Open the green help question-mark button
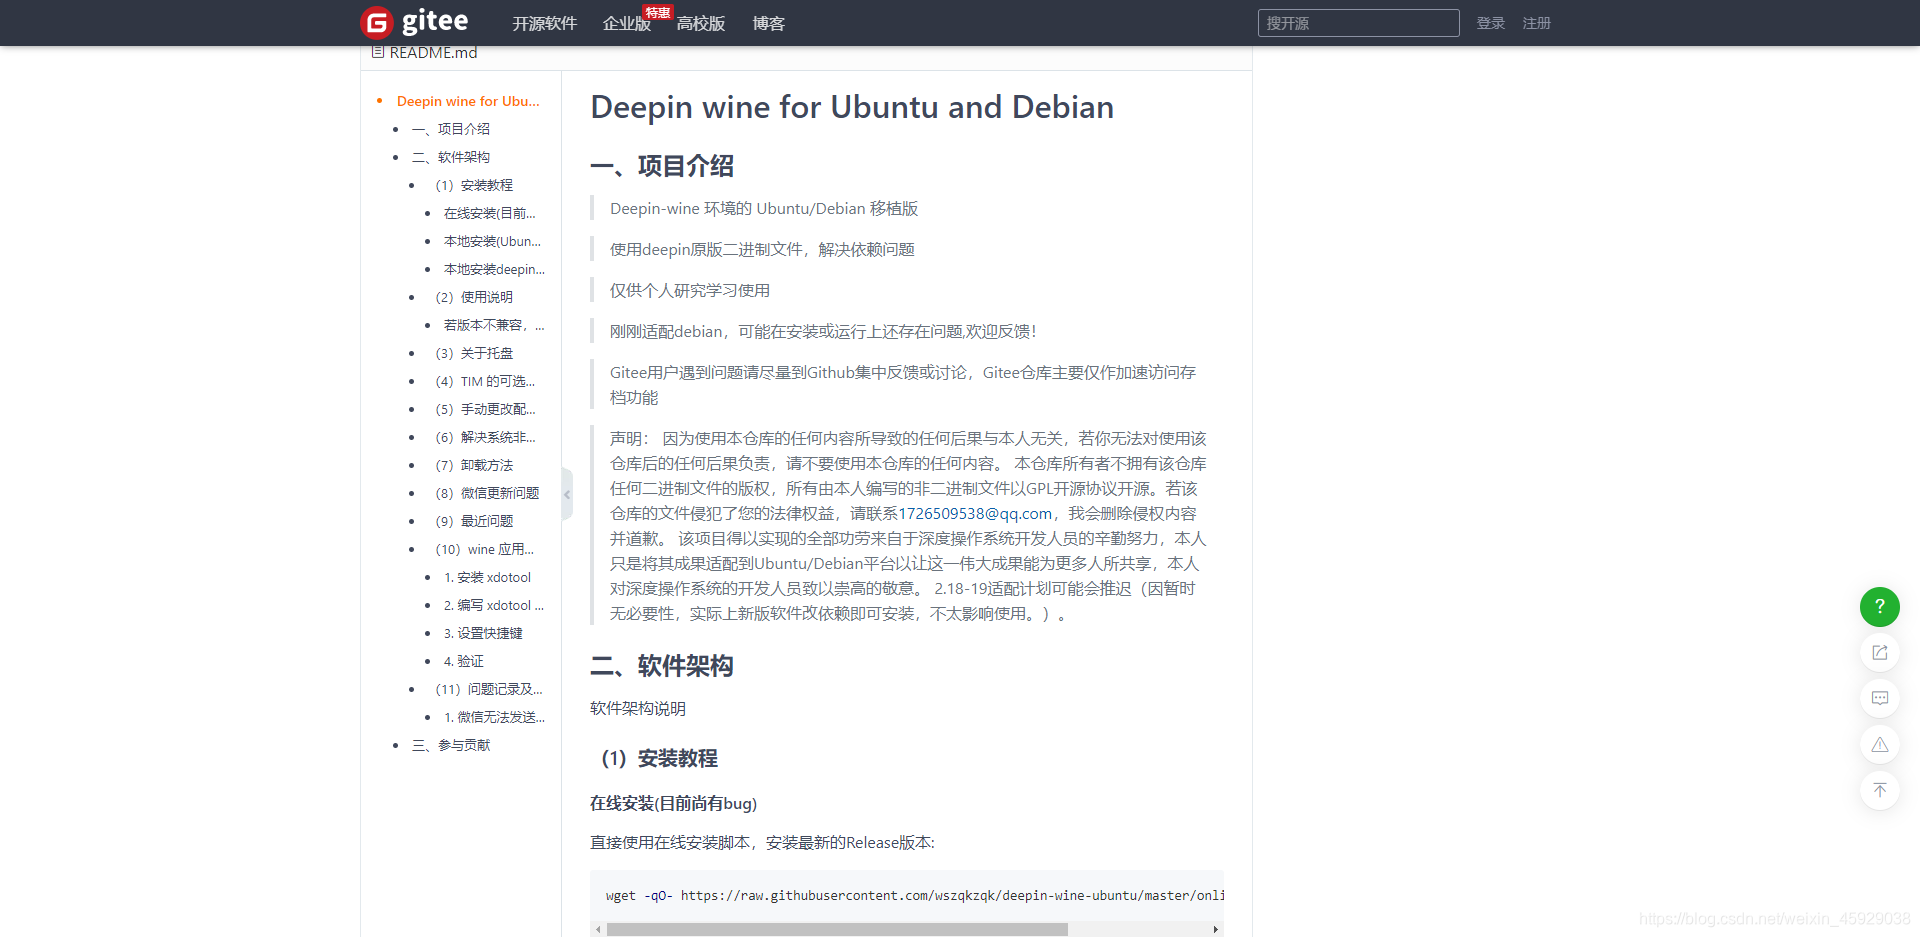This screenshot has height=937, width=1920. pyautogui.click(x=1879, y=606)
